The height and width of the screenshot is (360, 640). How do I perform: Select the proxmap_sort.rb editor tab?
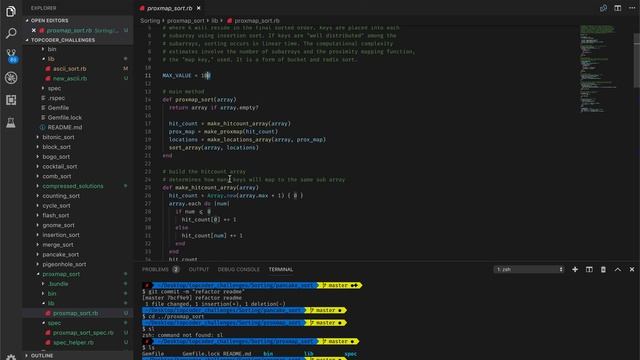click(x=170, y=8)
